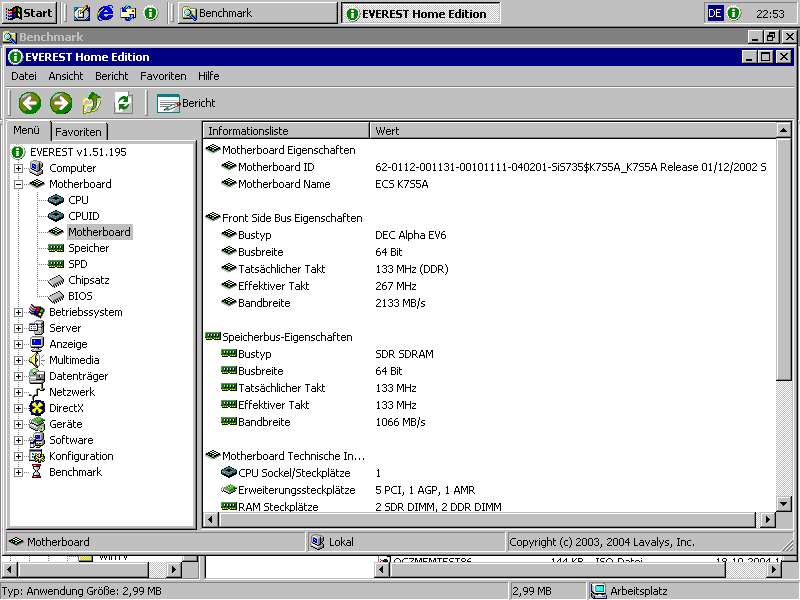800x600 pixels.
Task: Click the 2133 MB/s Bandbreite value
Action: [x=401, y=303]
